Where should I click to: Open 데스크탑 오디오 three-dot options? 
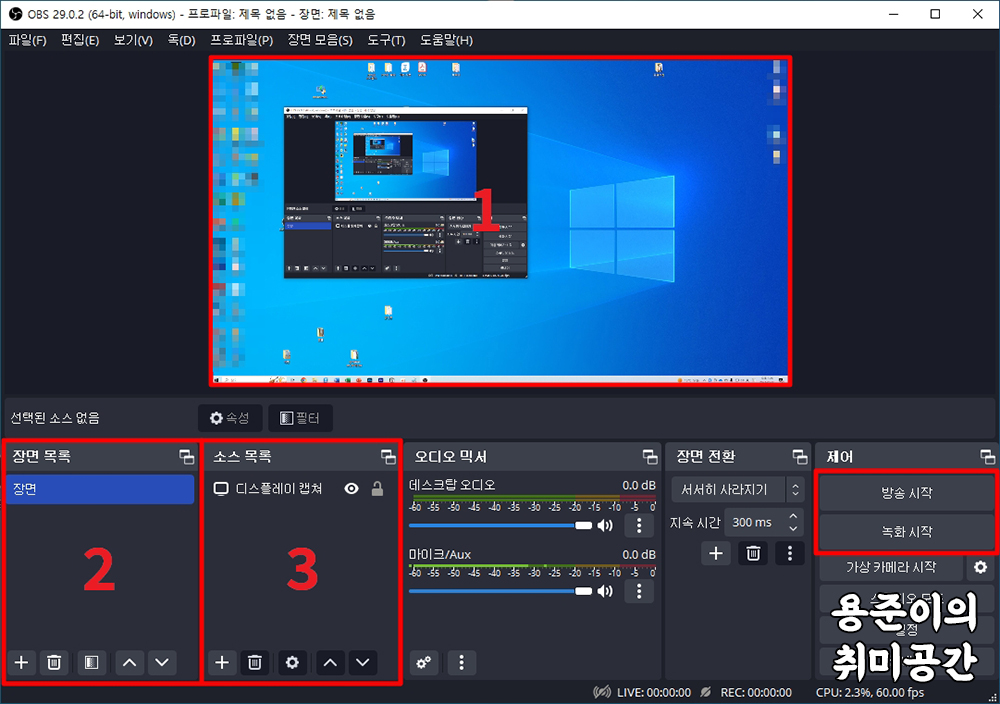coord(639,525)
